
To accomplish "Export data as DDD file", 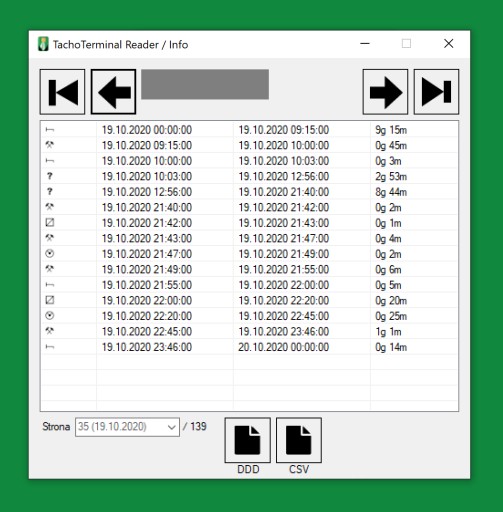I will pos(248,440).
